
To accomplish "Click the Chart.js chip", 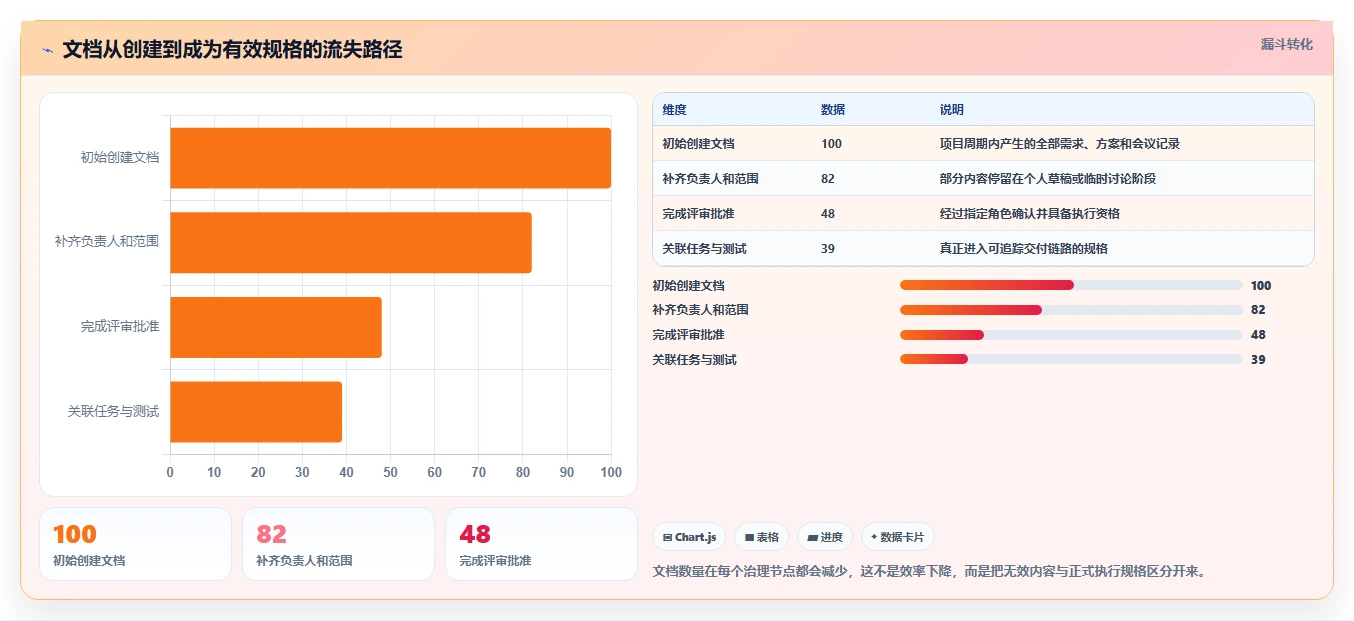I will 689,537.
